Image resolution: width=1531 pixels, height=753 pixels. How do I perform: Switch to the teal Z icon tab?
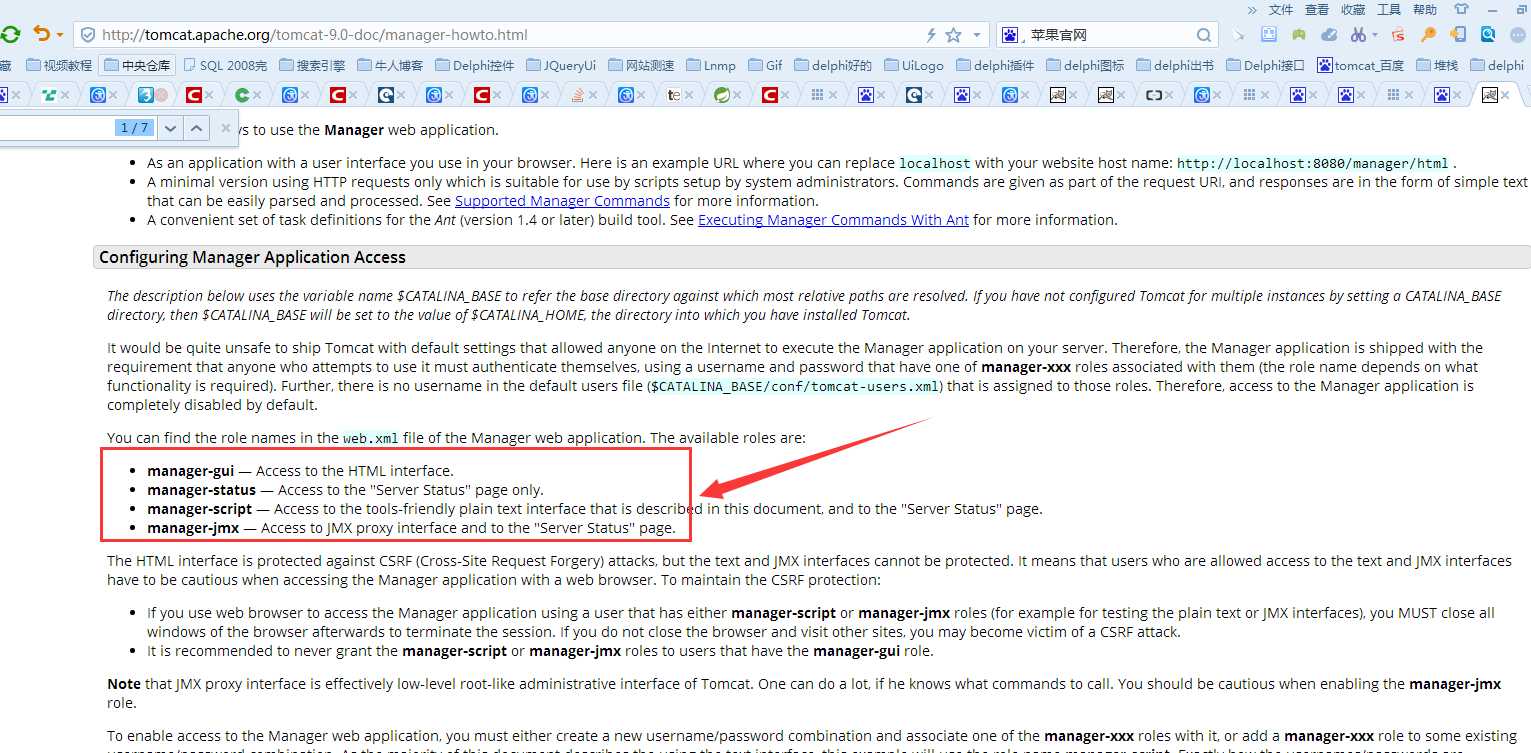49,96
